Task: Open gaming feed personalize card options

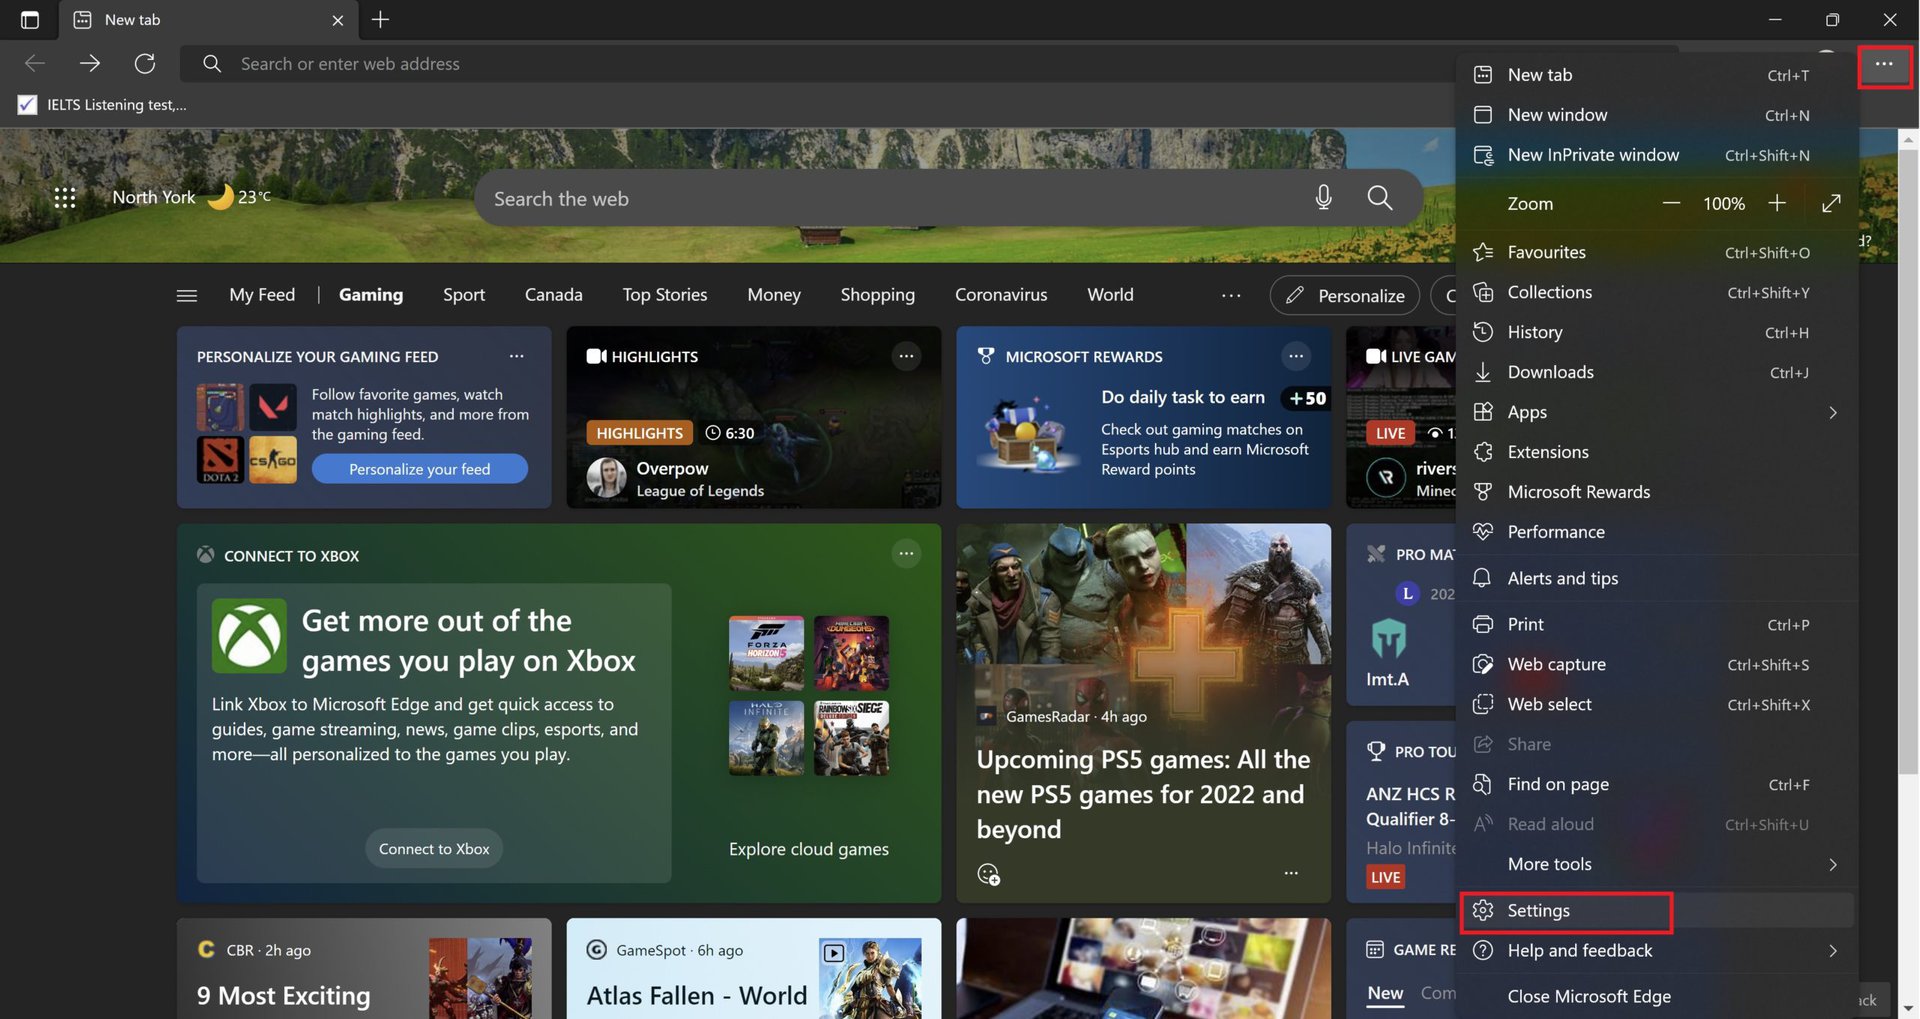Action: [516, 356]
